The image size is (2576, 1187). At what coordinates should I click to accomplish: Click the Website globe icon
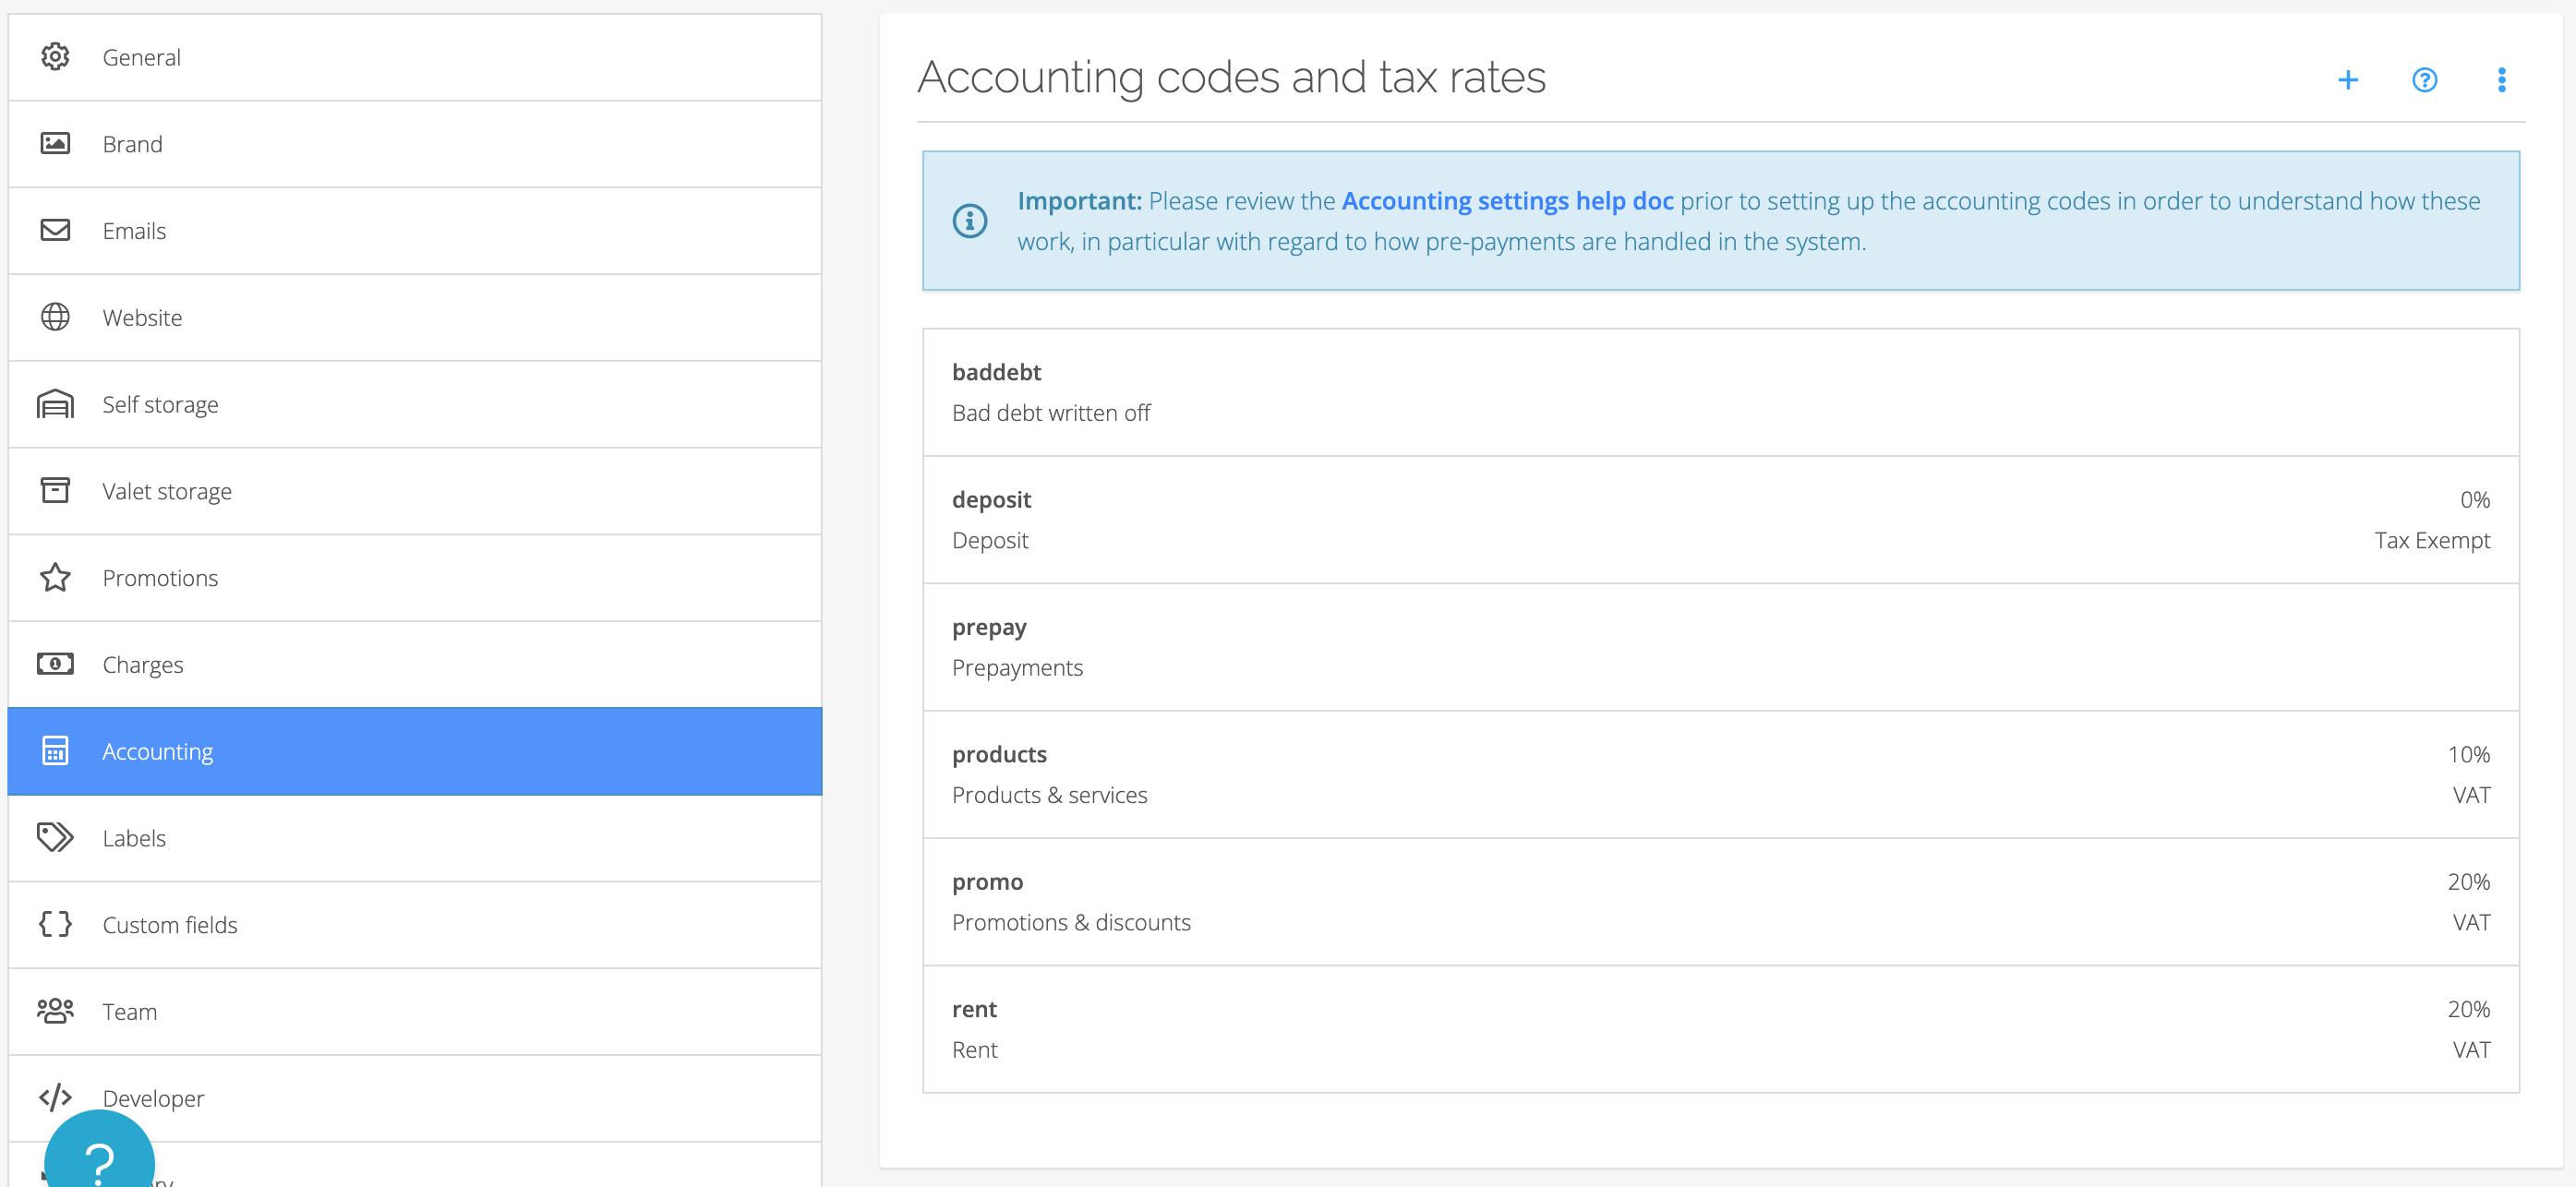55,317
